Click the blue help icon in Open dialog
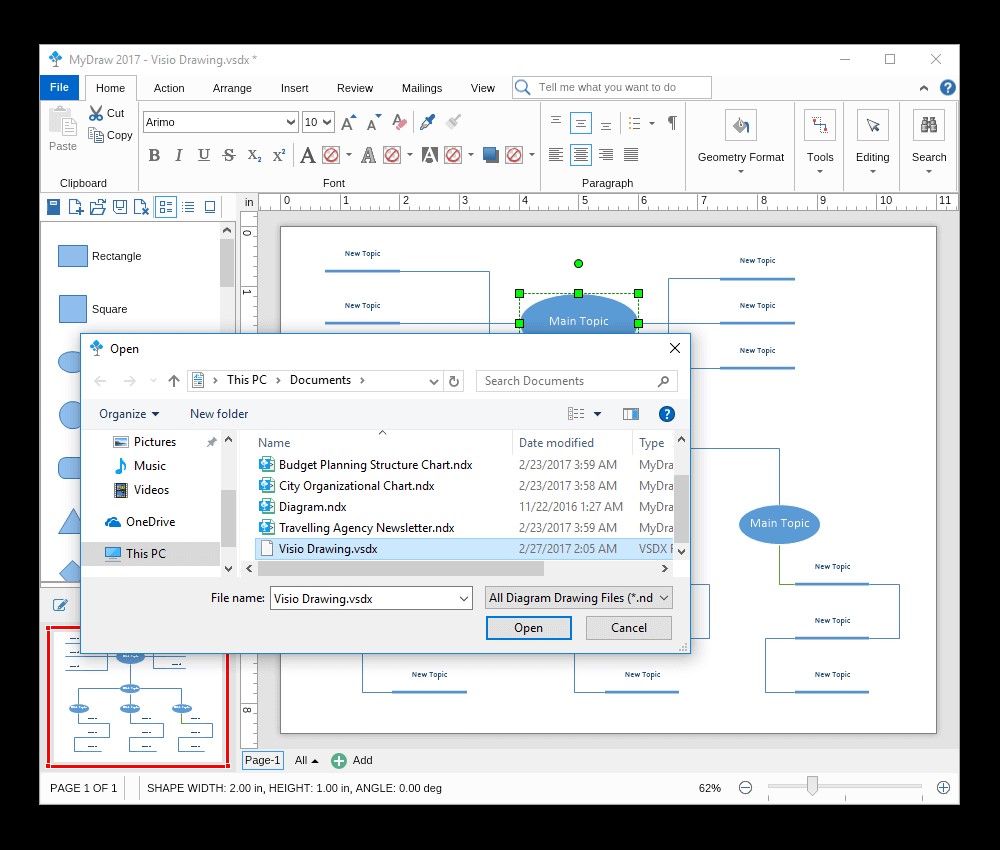Image resolution: width=1000 pixels, height=850 pixels. point(666,414)
